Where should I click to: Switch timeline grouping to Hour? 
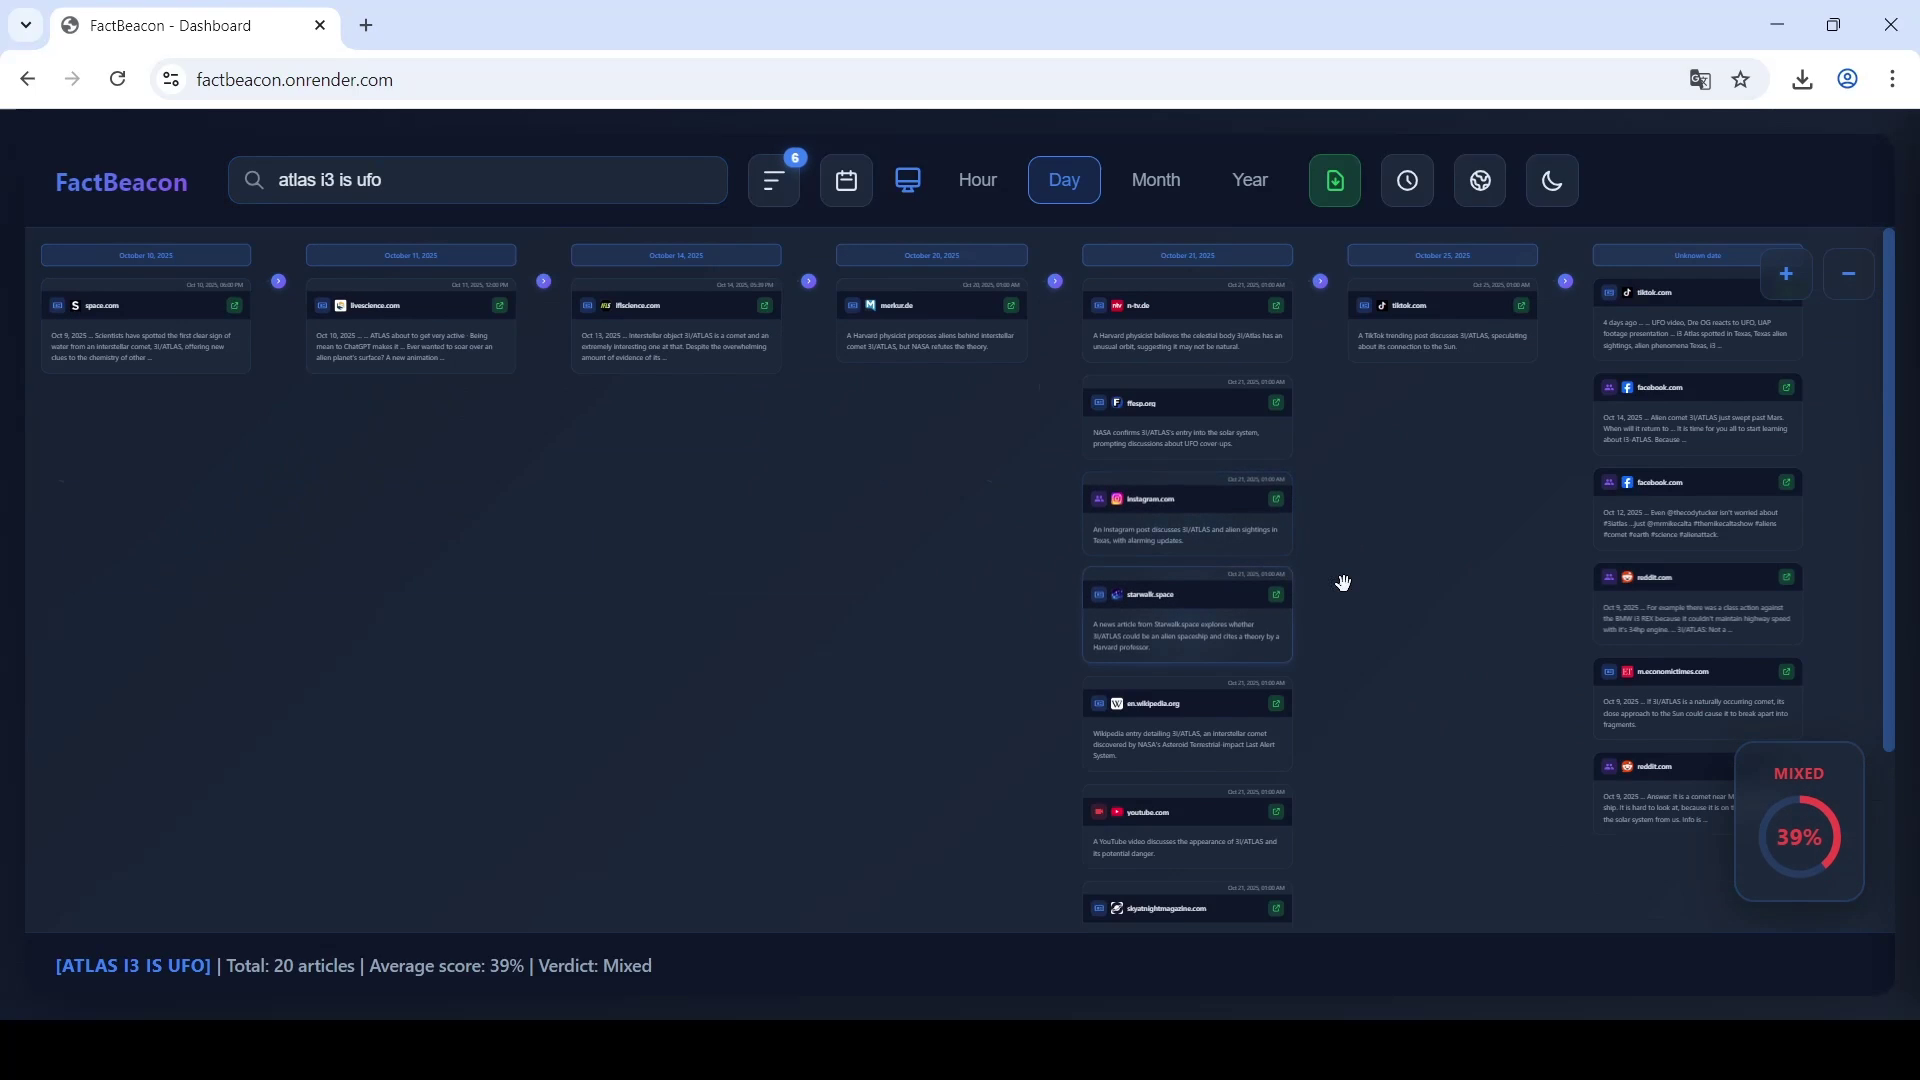977,180
